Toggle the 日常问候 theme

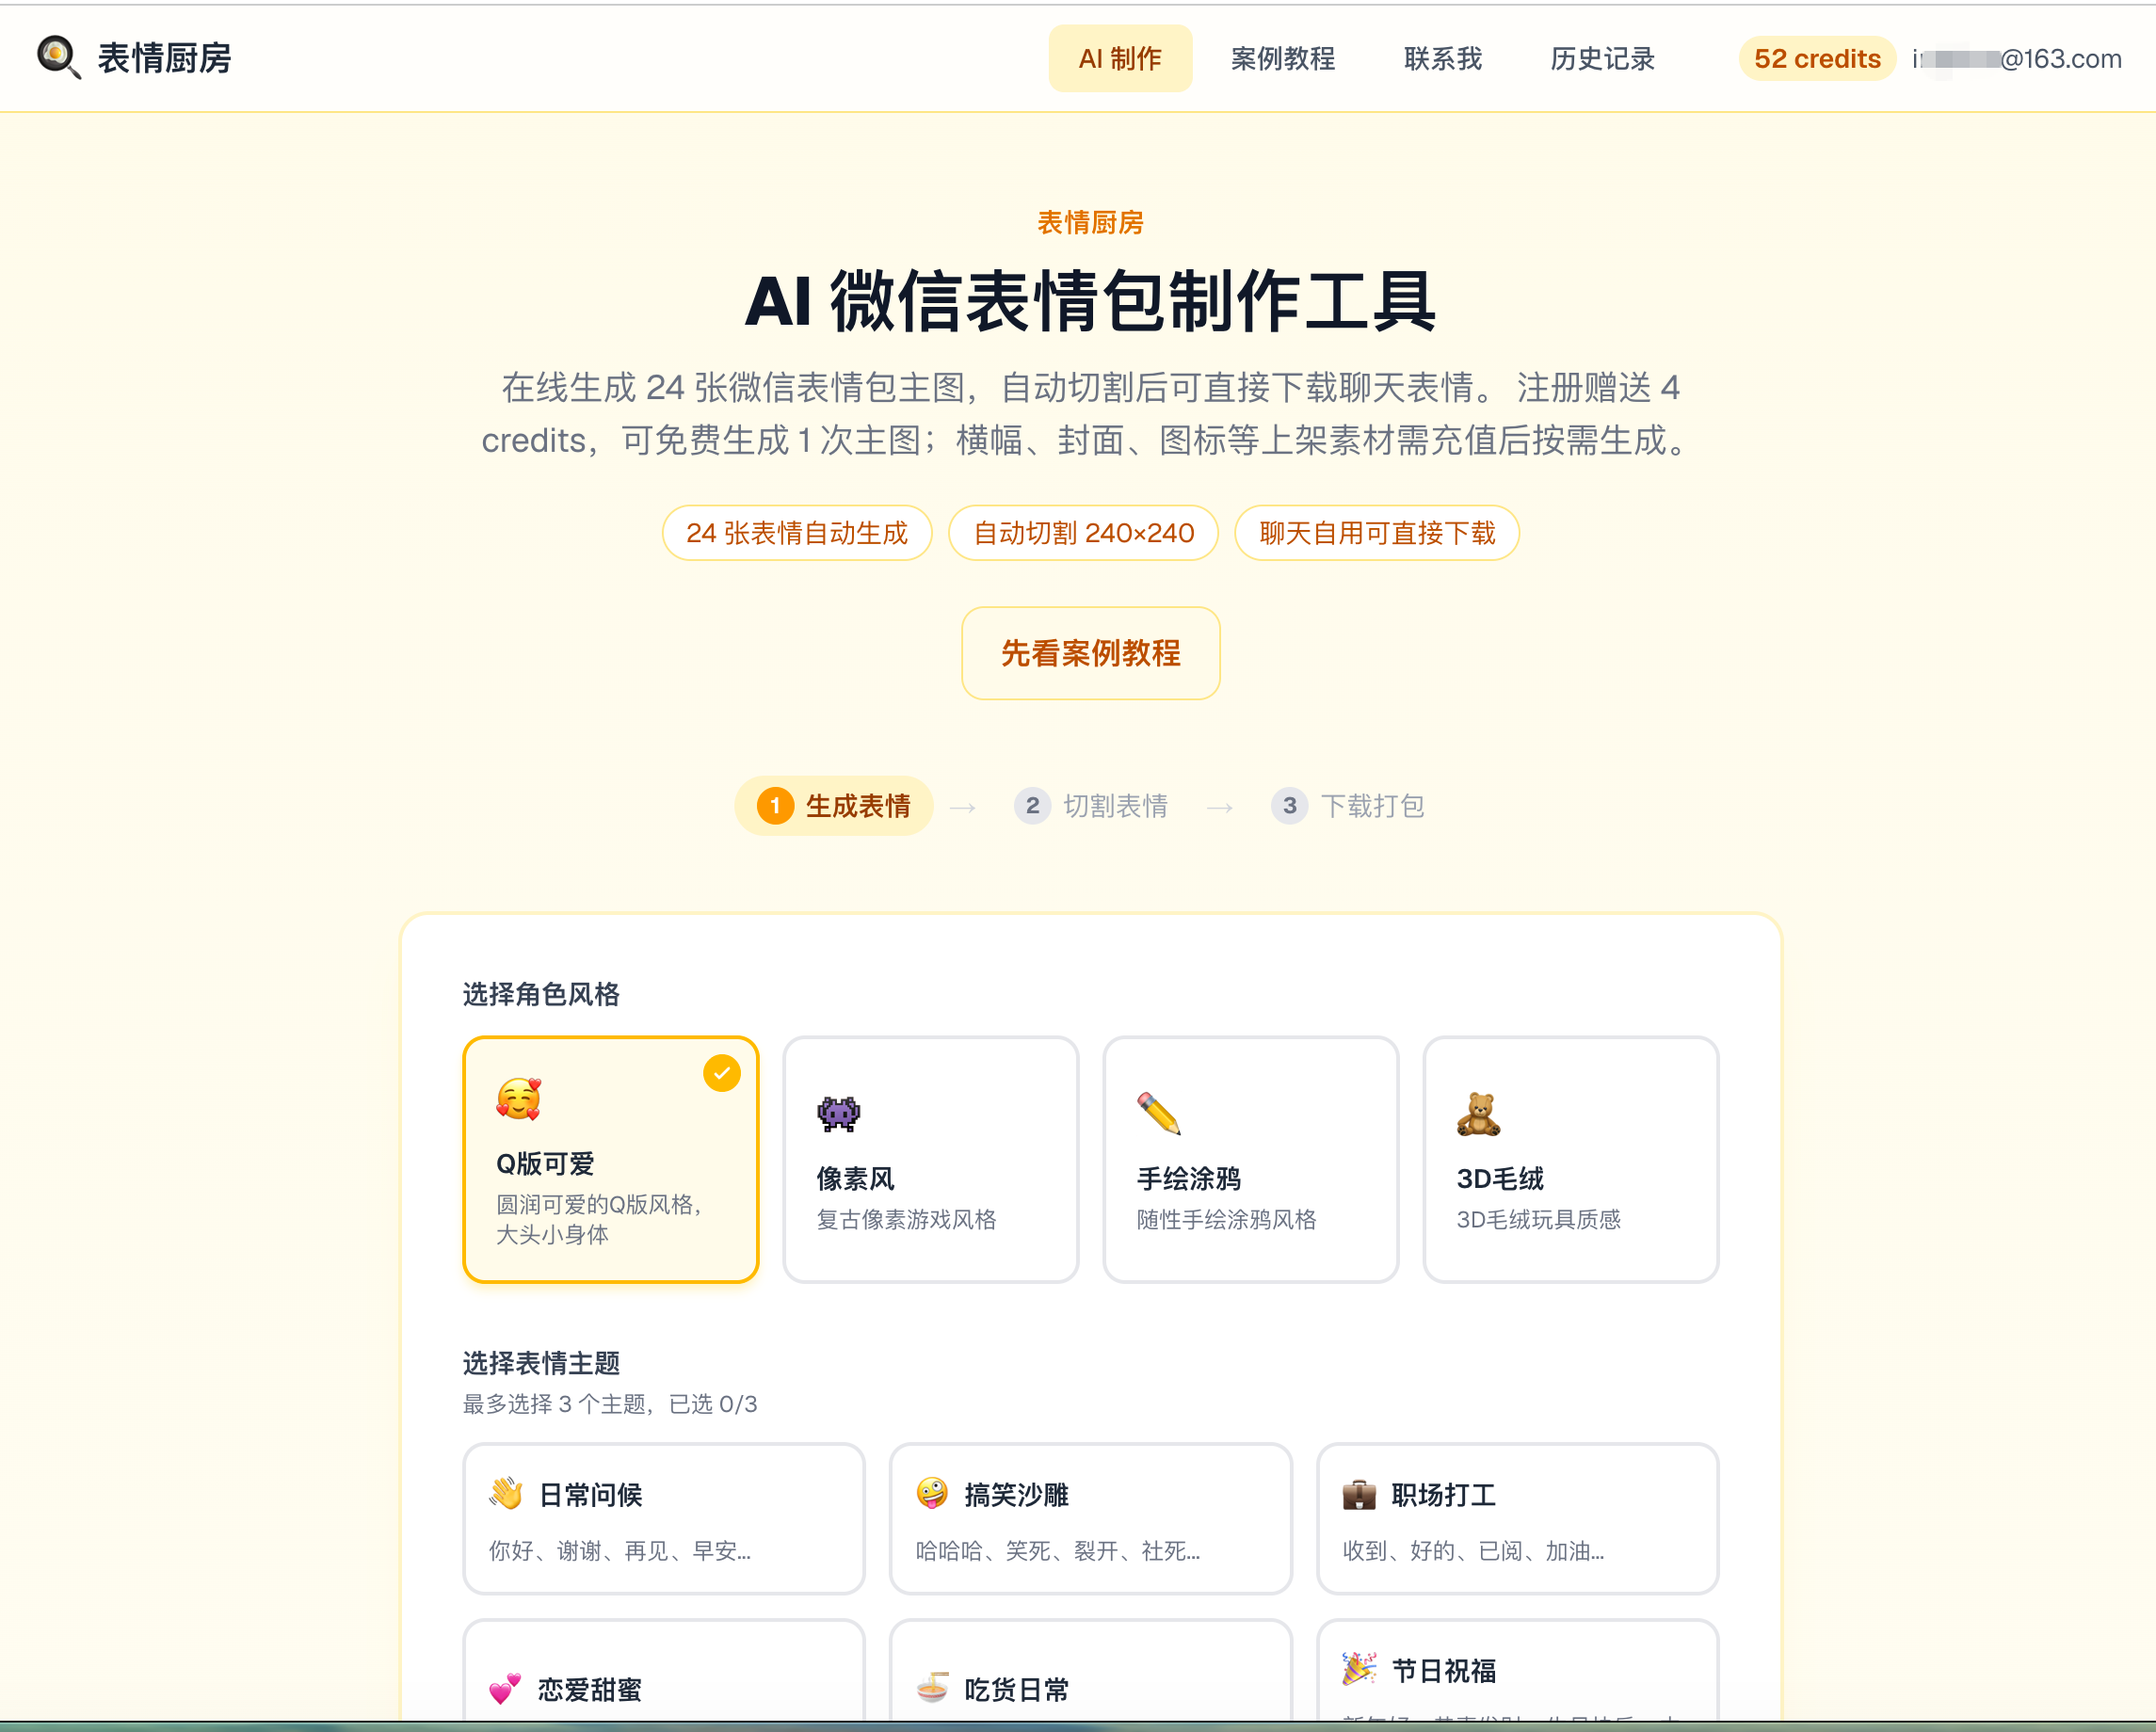tap(663, 1518)
